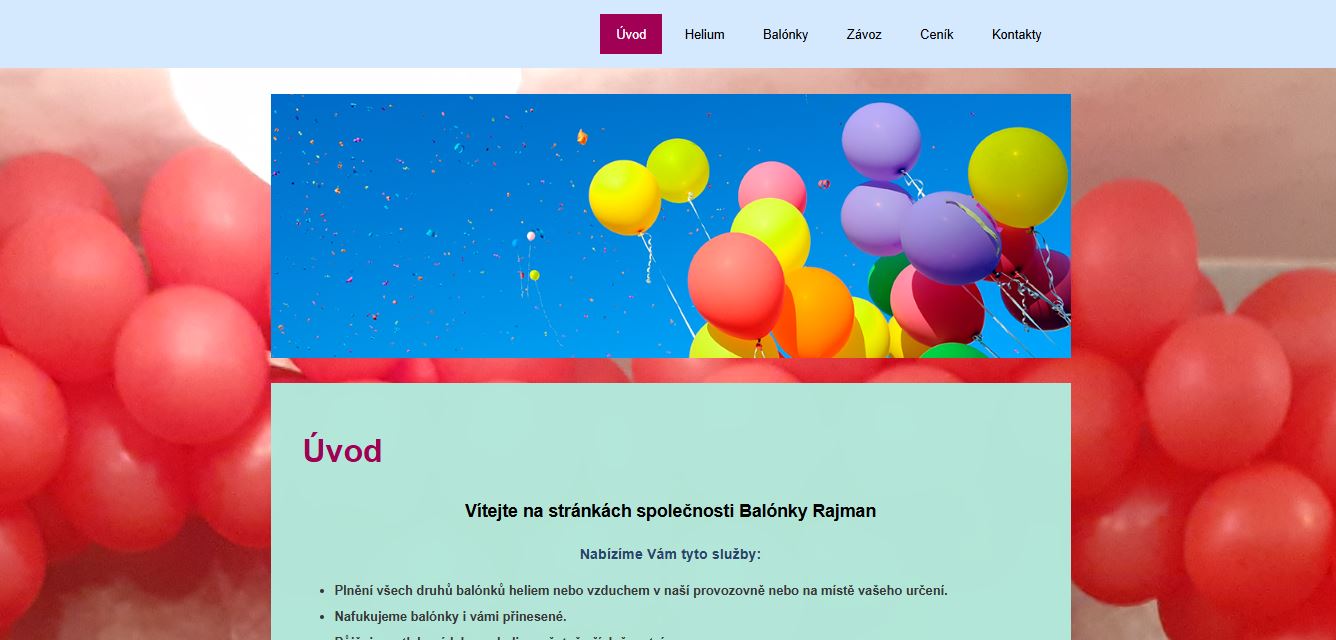This screenshot has width=1336, height=640.
Task: Navigate to the Kontakty page
Action: (x=1016, y=34)
